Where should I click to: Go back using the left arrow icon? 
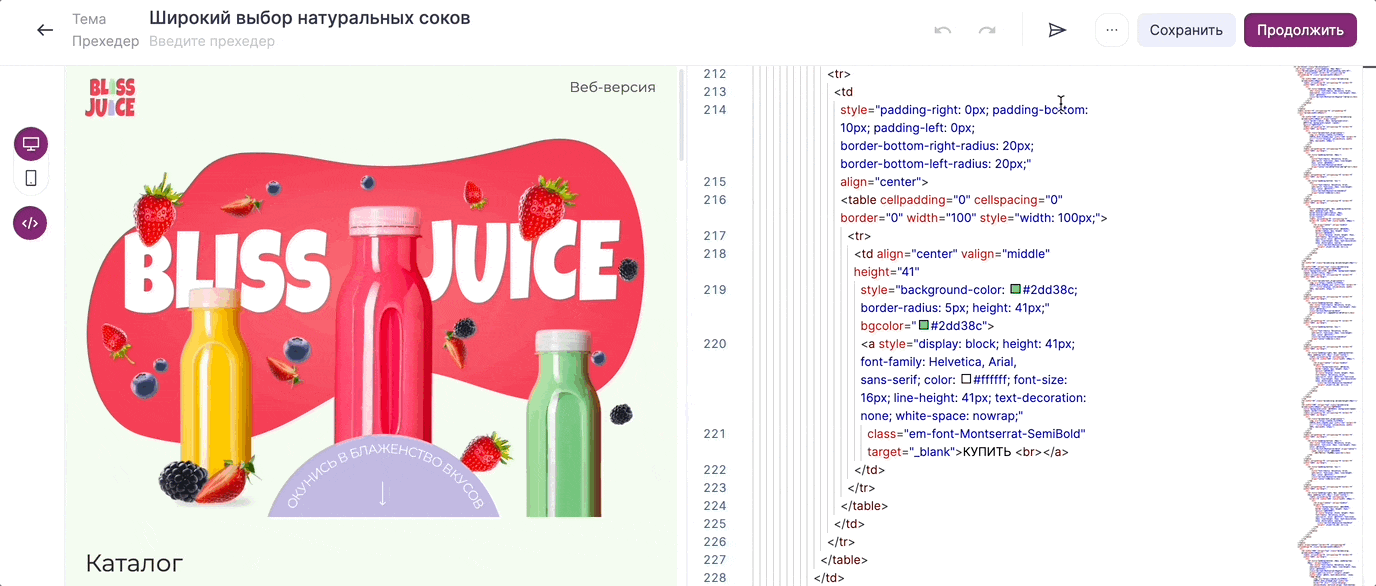(x=45, y=30)
